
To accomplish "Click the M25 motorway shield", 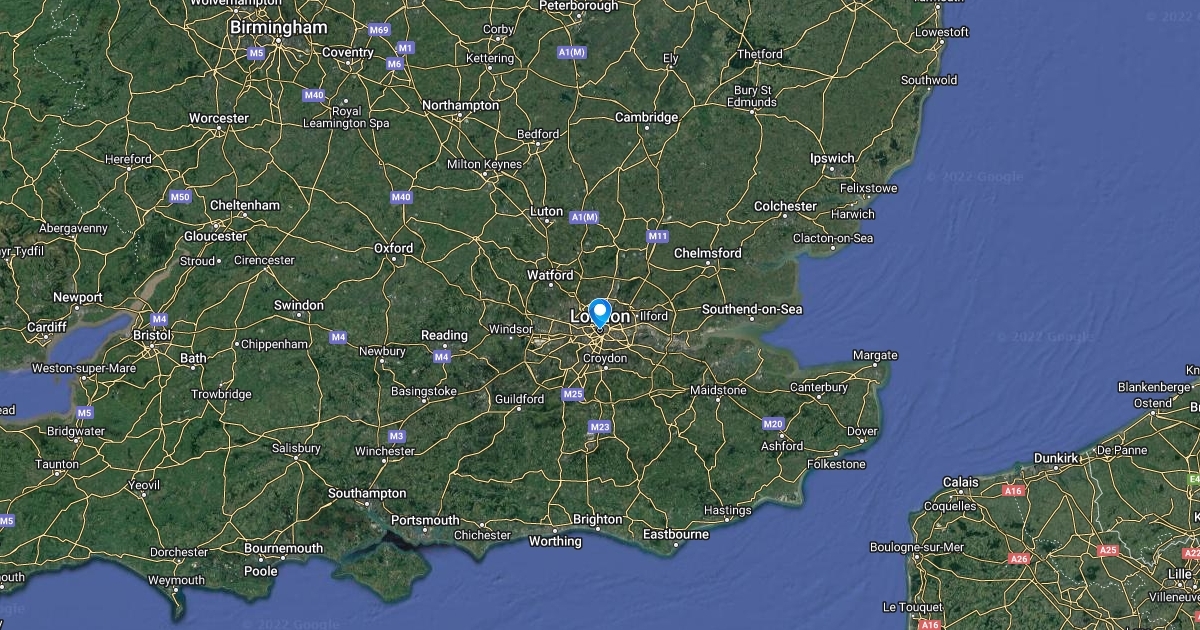I will [x=573, y=394].
